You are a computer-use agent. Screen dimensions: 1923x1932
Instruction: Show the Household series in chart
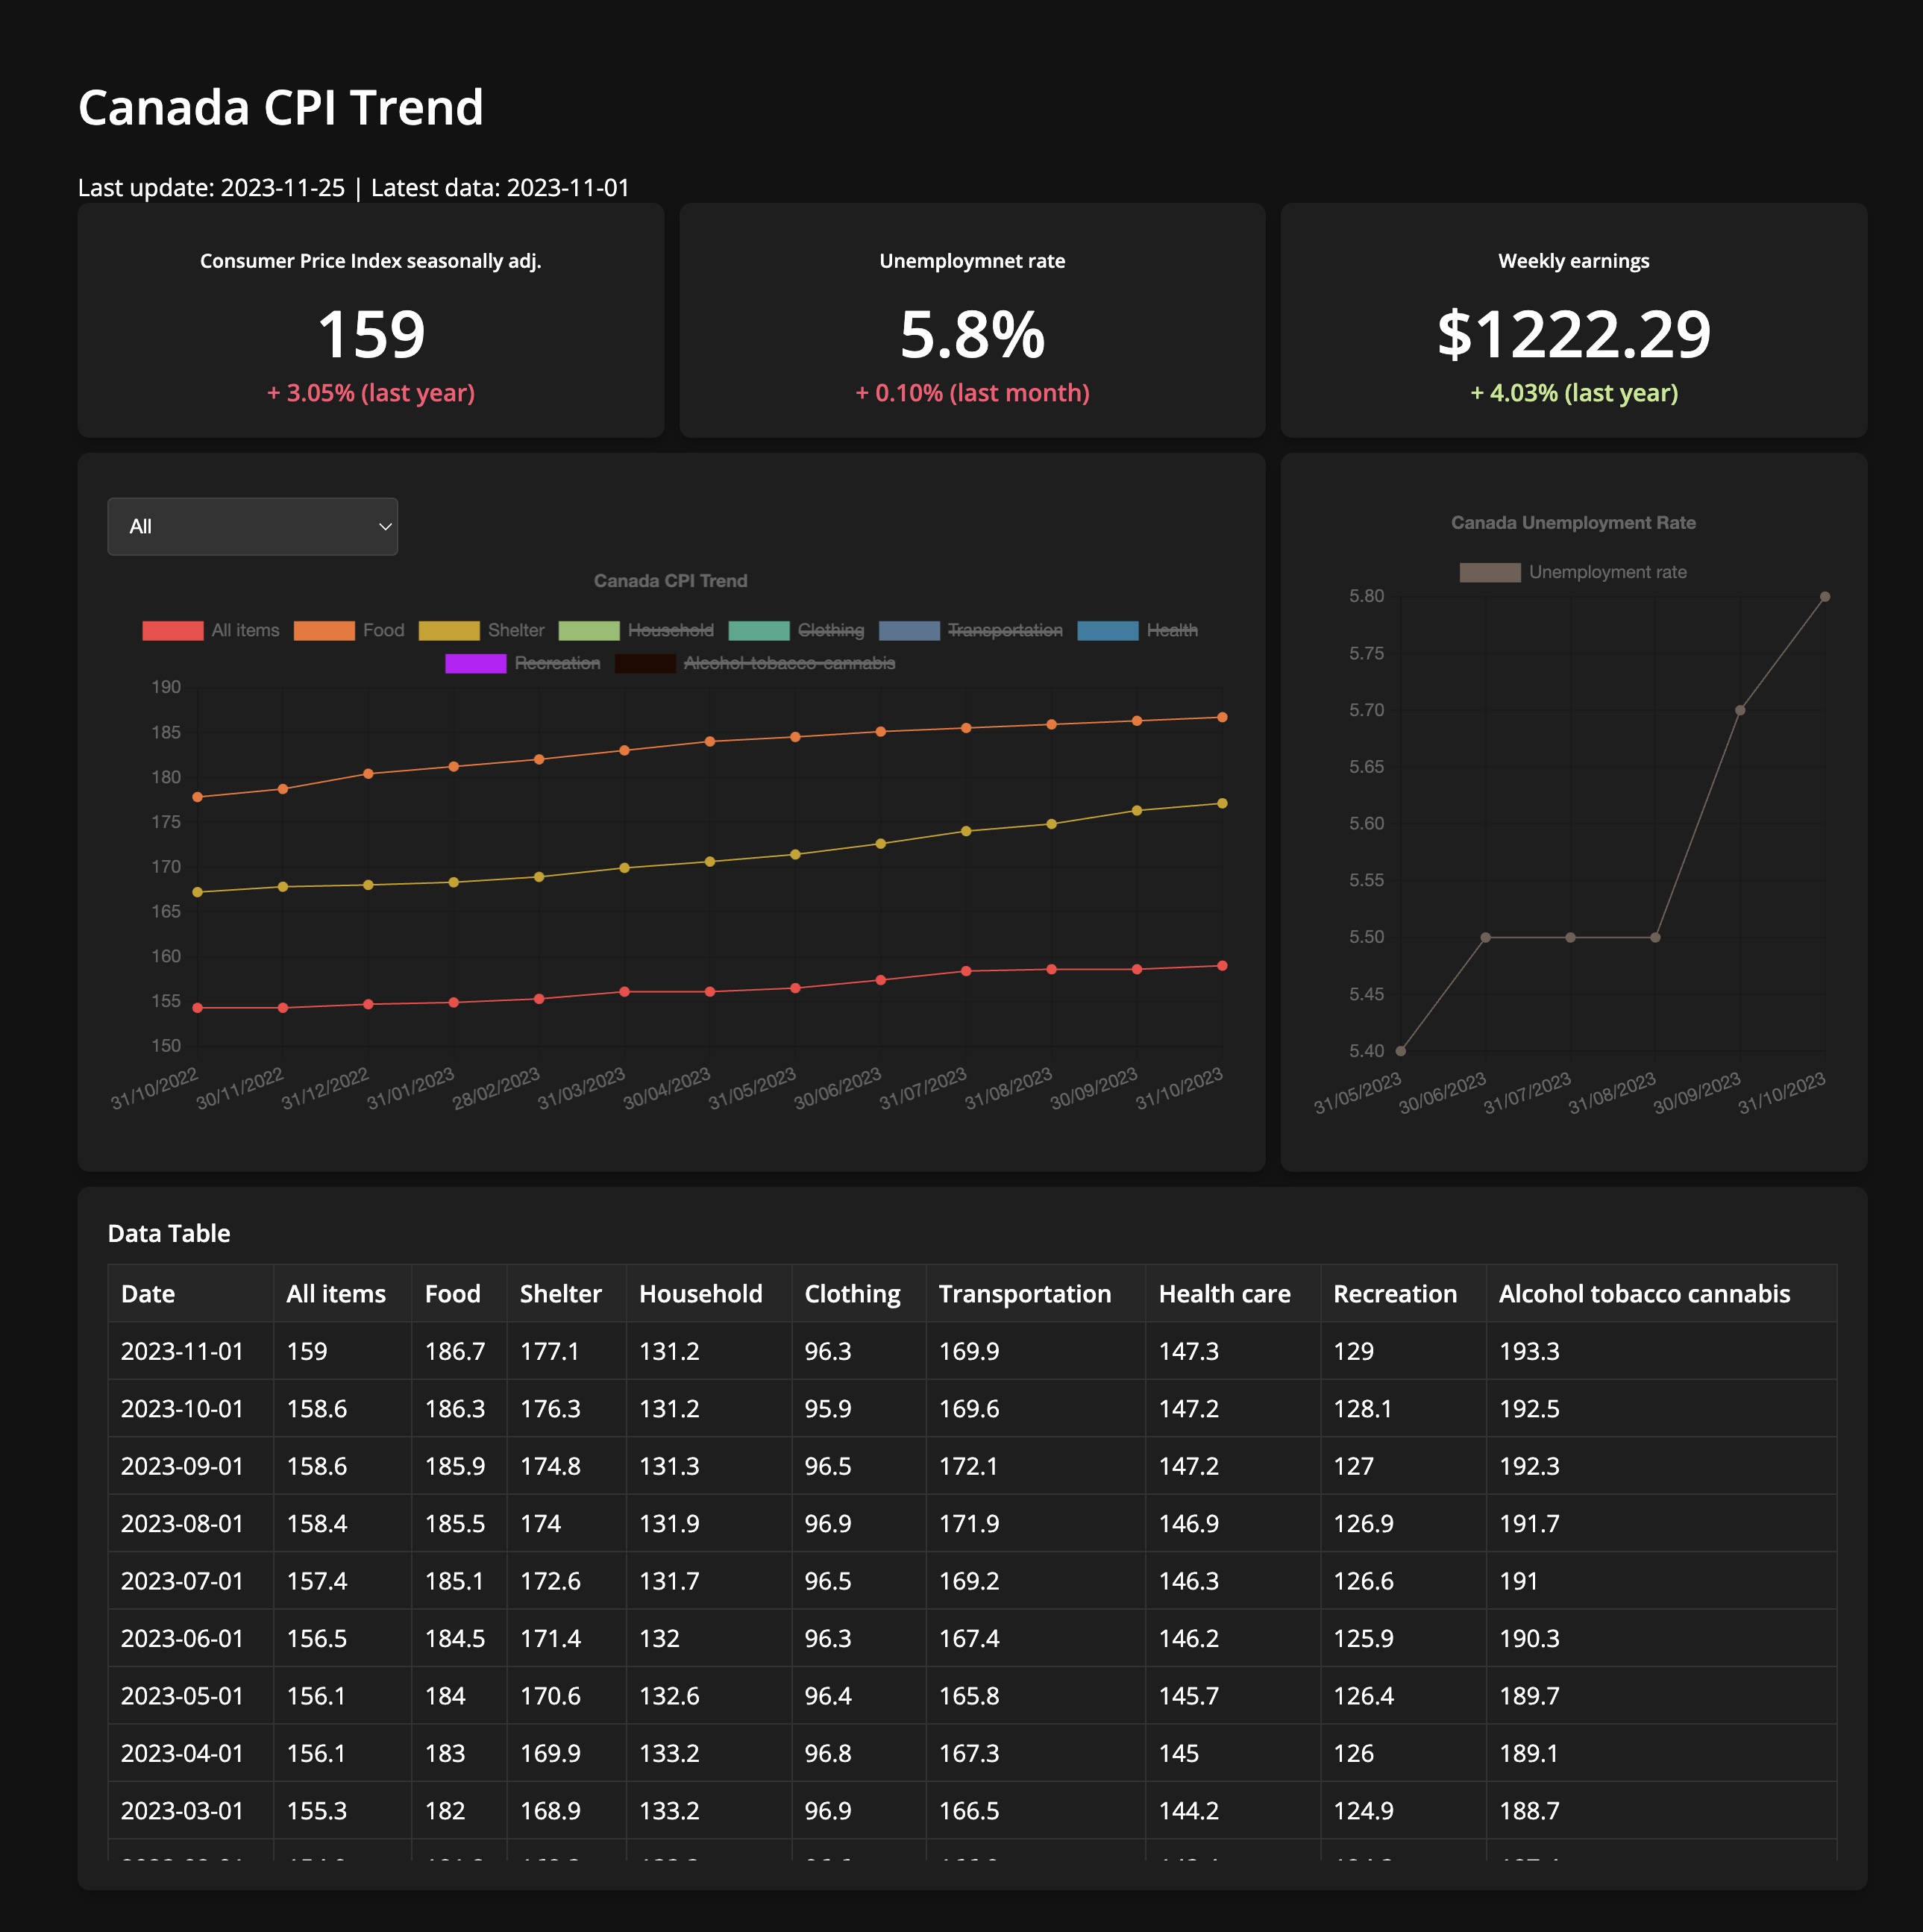[589, 631]
